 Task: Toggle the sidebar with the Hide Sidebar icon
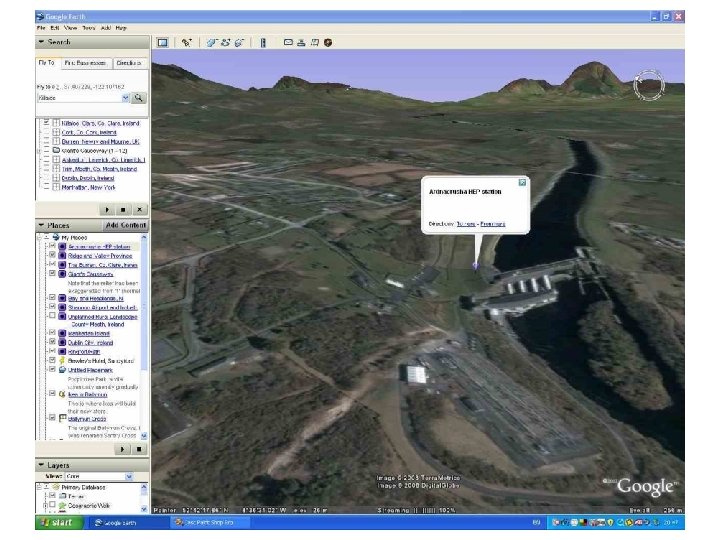(x=163, y=43)
